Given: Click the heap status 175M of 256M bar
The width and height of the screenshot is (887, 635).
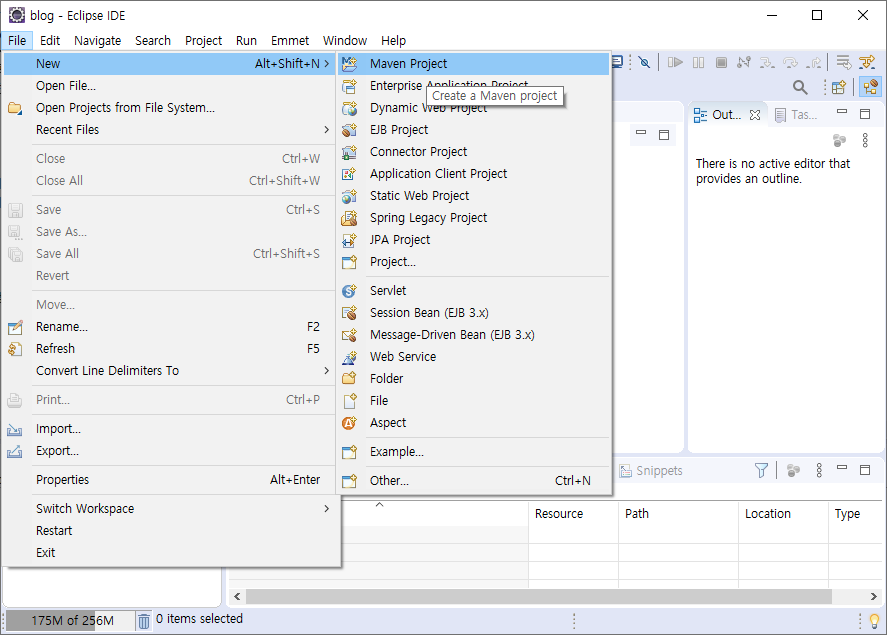Looking at the screenshot, I should pyautogui.click(x=72, y=620).
